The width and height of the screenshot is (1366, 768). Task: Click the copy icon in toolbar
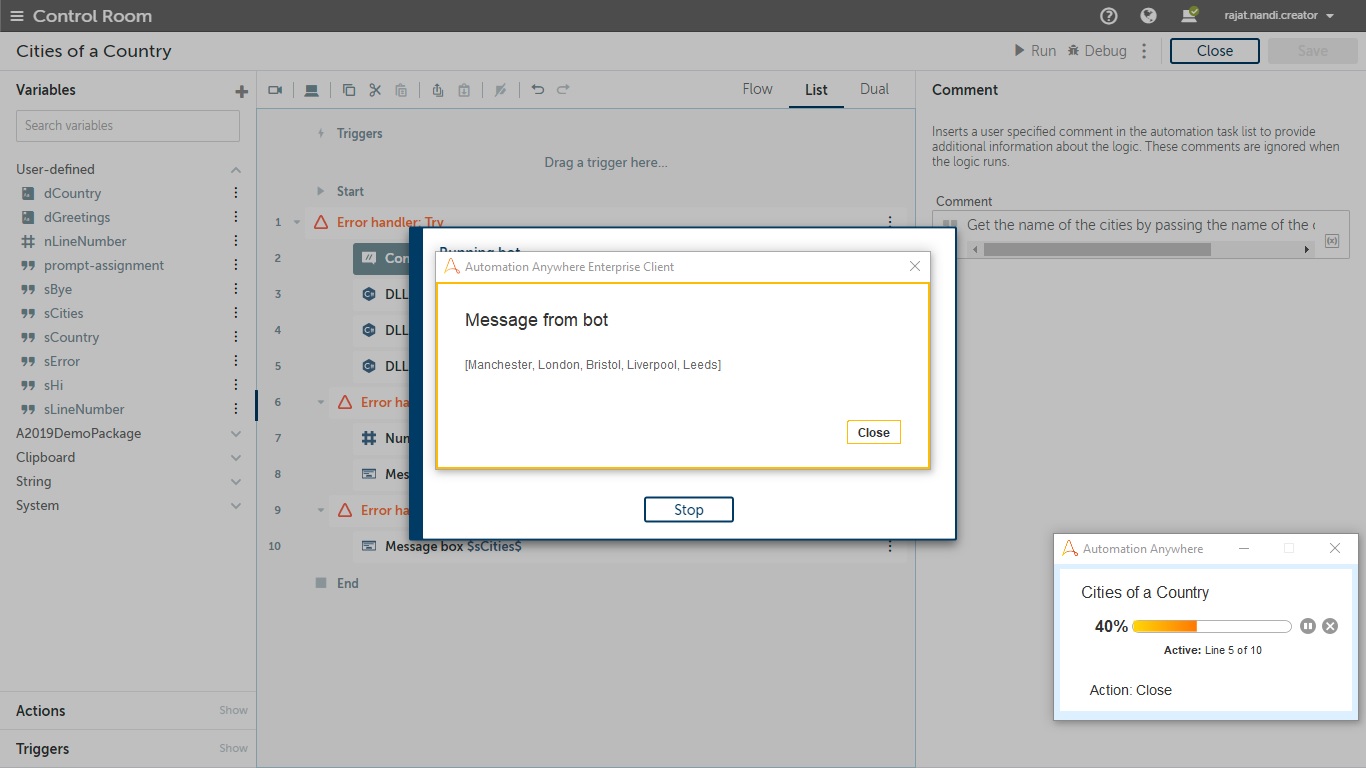click(x=349, y=90)
